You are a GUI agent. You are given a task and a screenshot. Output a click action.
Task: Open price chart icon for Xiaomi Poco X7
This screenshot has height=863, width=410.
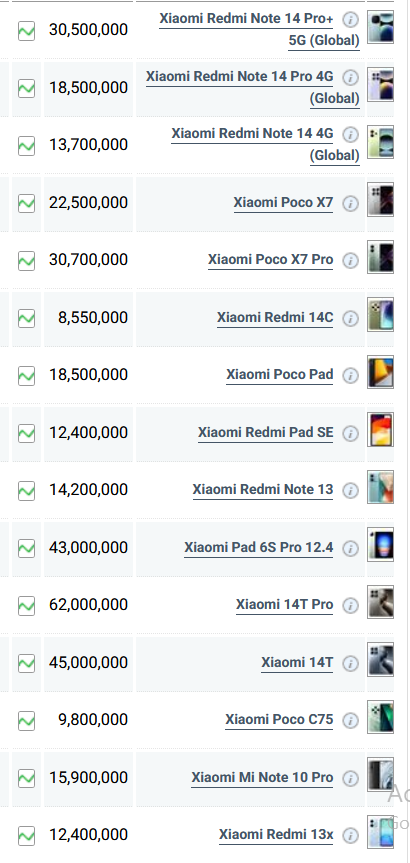(26, 203)
